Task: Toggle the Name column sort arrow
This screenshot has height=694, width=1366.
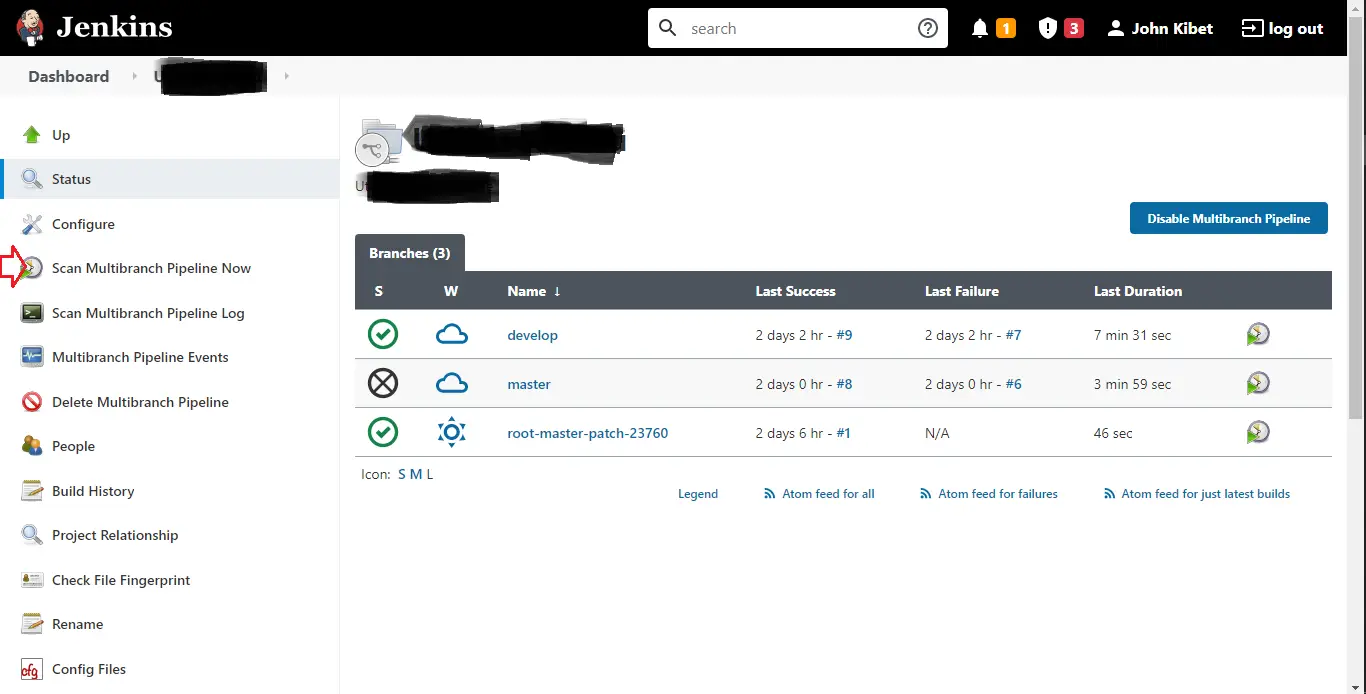Action: pyautogui.click(x=558, y=291)
